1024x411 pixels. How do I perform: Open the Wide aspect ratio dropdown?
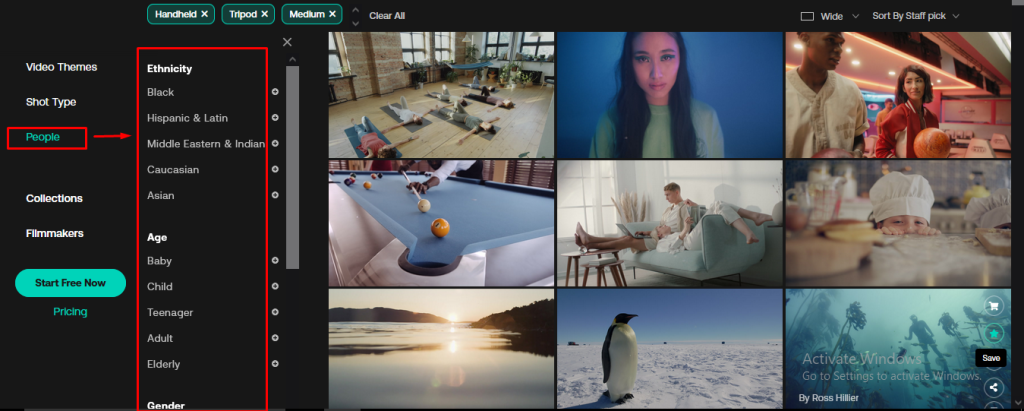830,16
